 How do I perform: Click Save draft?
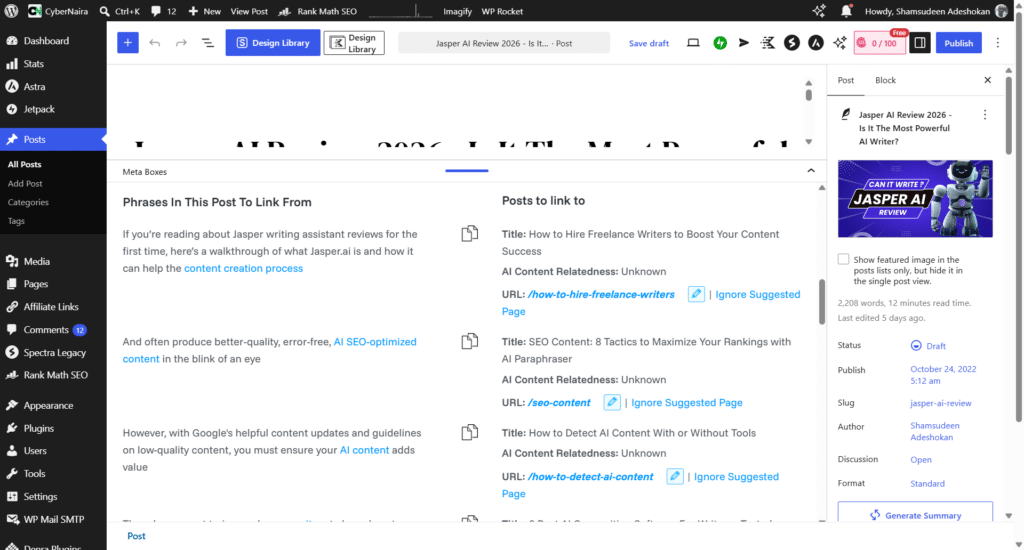pos(648,43)
